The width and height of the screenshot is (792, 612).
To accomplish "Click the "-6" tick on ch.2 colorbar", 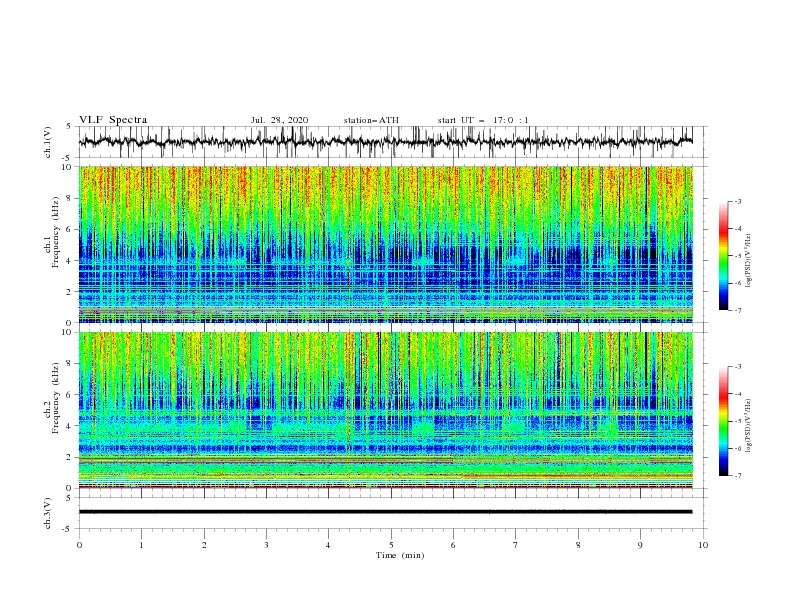I will click(x=737, y=448).
